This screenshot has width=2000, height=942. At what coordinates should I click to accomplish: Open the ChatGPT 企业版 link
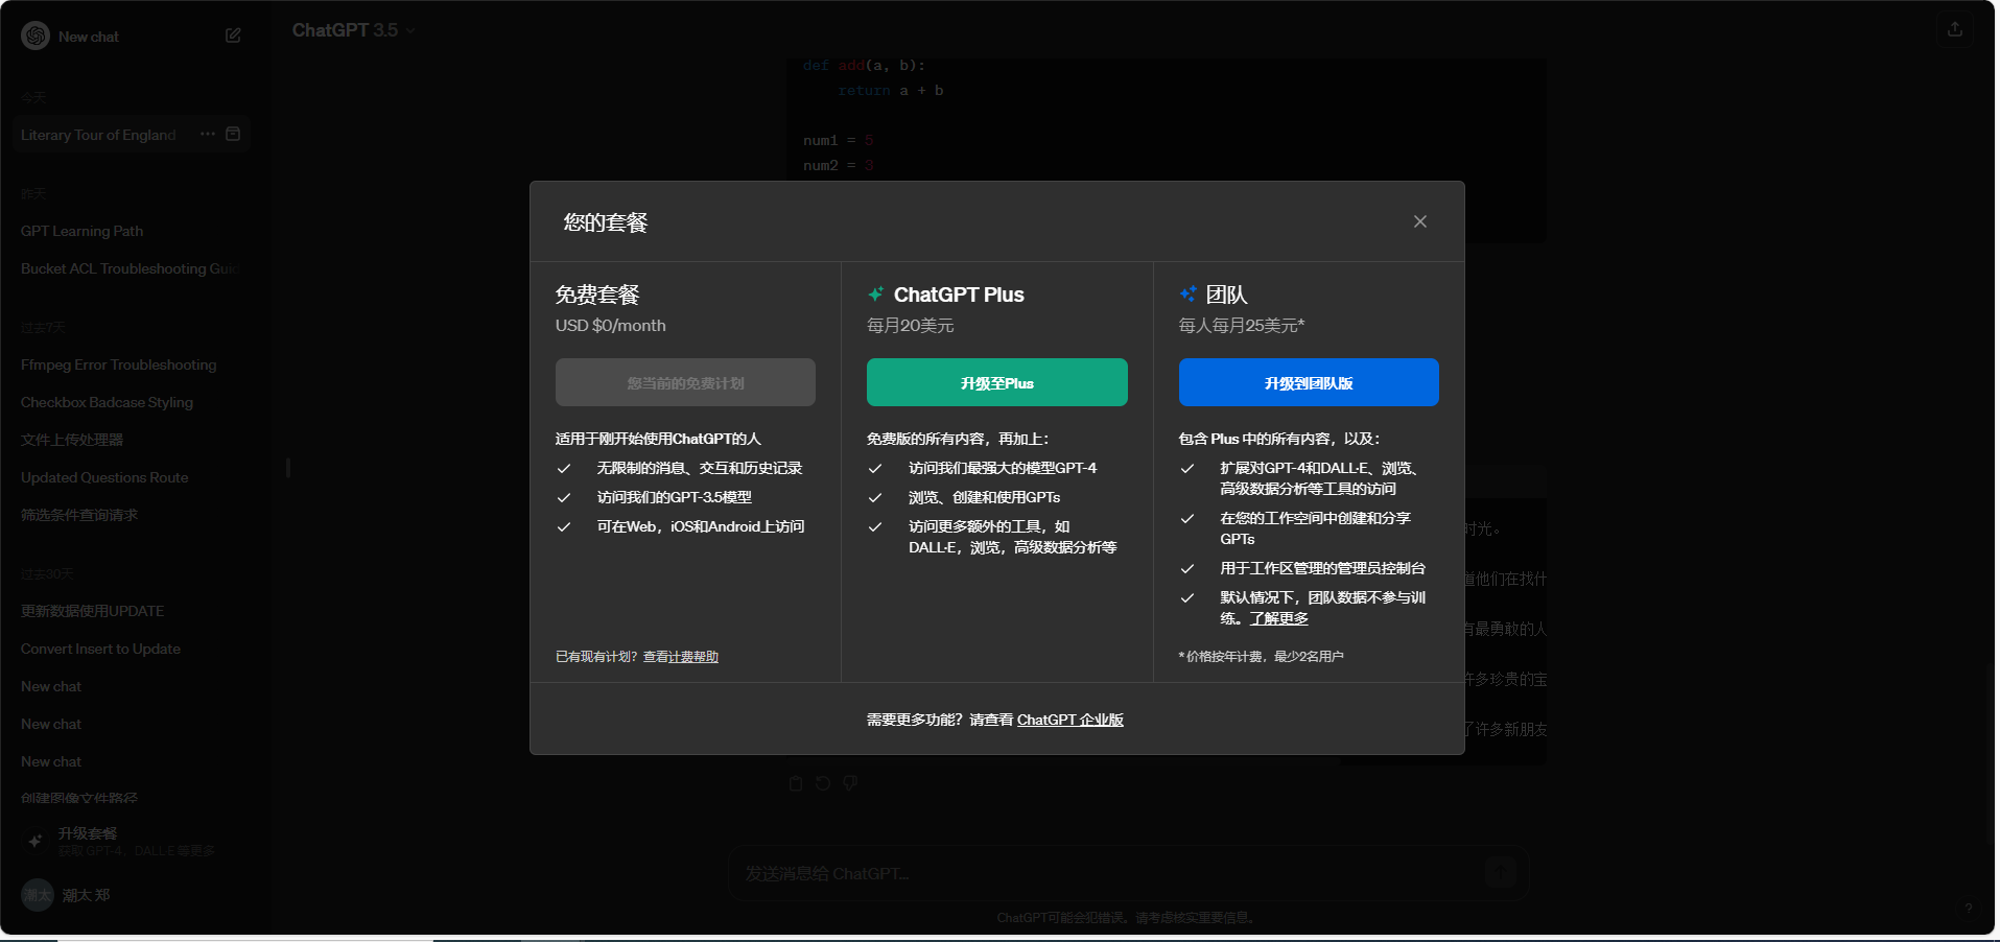(1071, 719)
